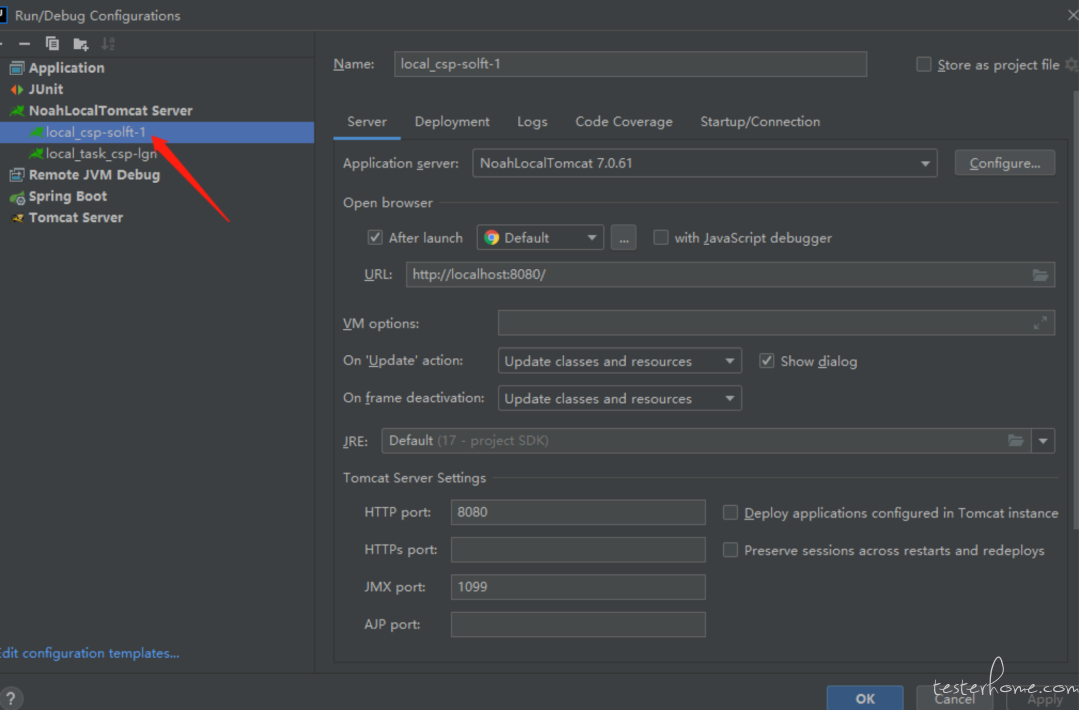The image size is (1080, 710).
Task: Open Edit configuration templates link
Action: pos(90,653)
